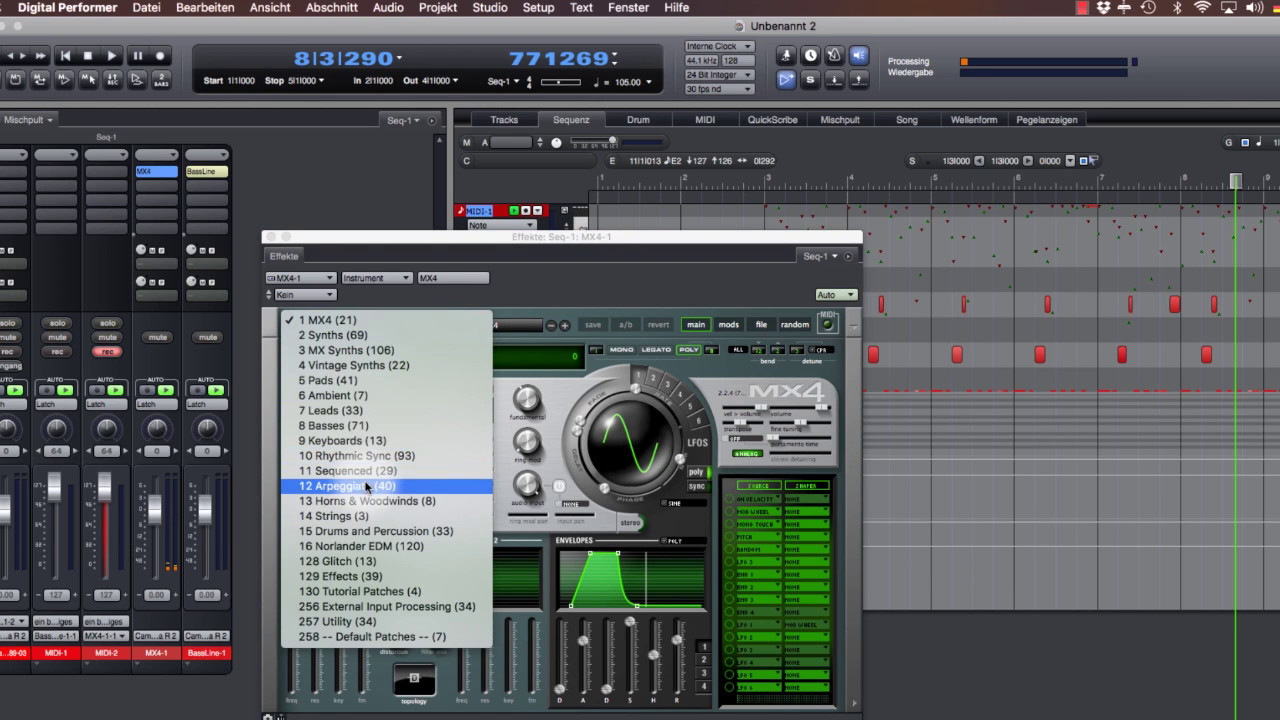Image resolution: width=1280 pixels, height=720 pixels.
Task: Click the plus button next to preset name
Action: pos(565,325)
